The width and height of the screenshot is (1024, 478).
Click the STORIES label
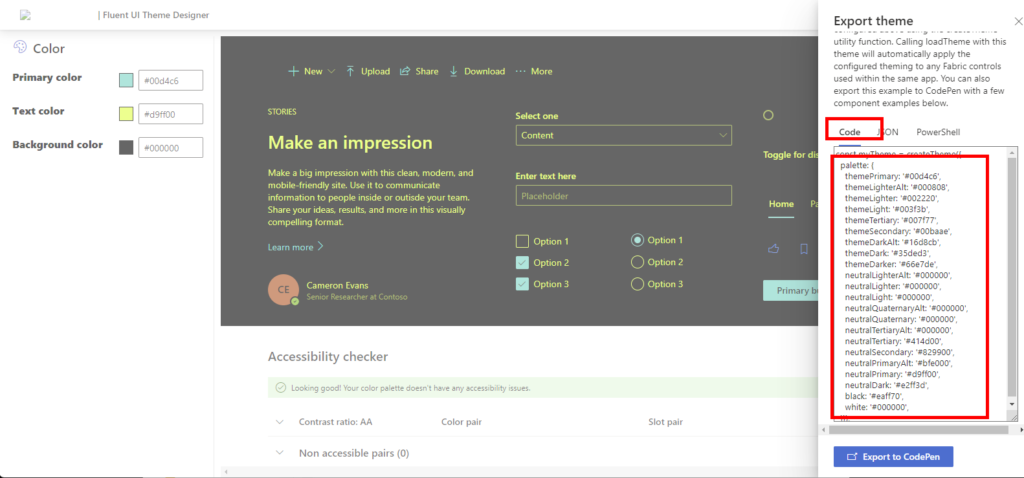pos(281,112)
